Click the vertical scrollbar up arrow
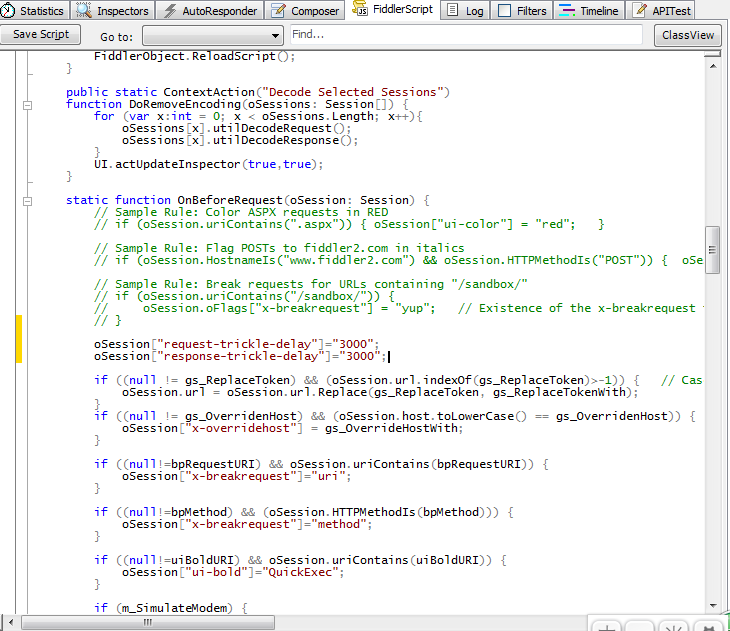Viewport: 730px width, 631px height. [713, 66]
